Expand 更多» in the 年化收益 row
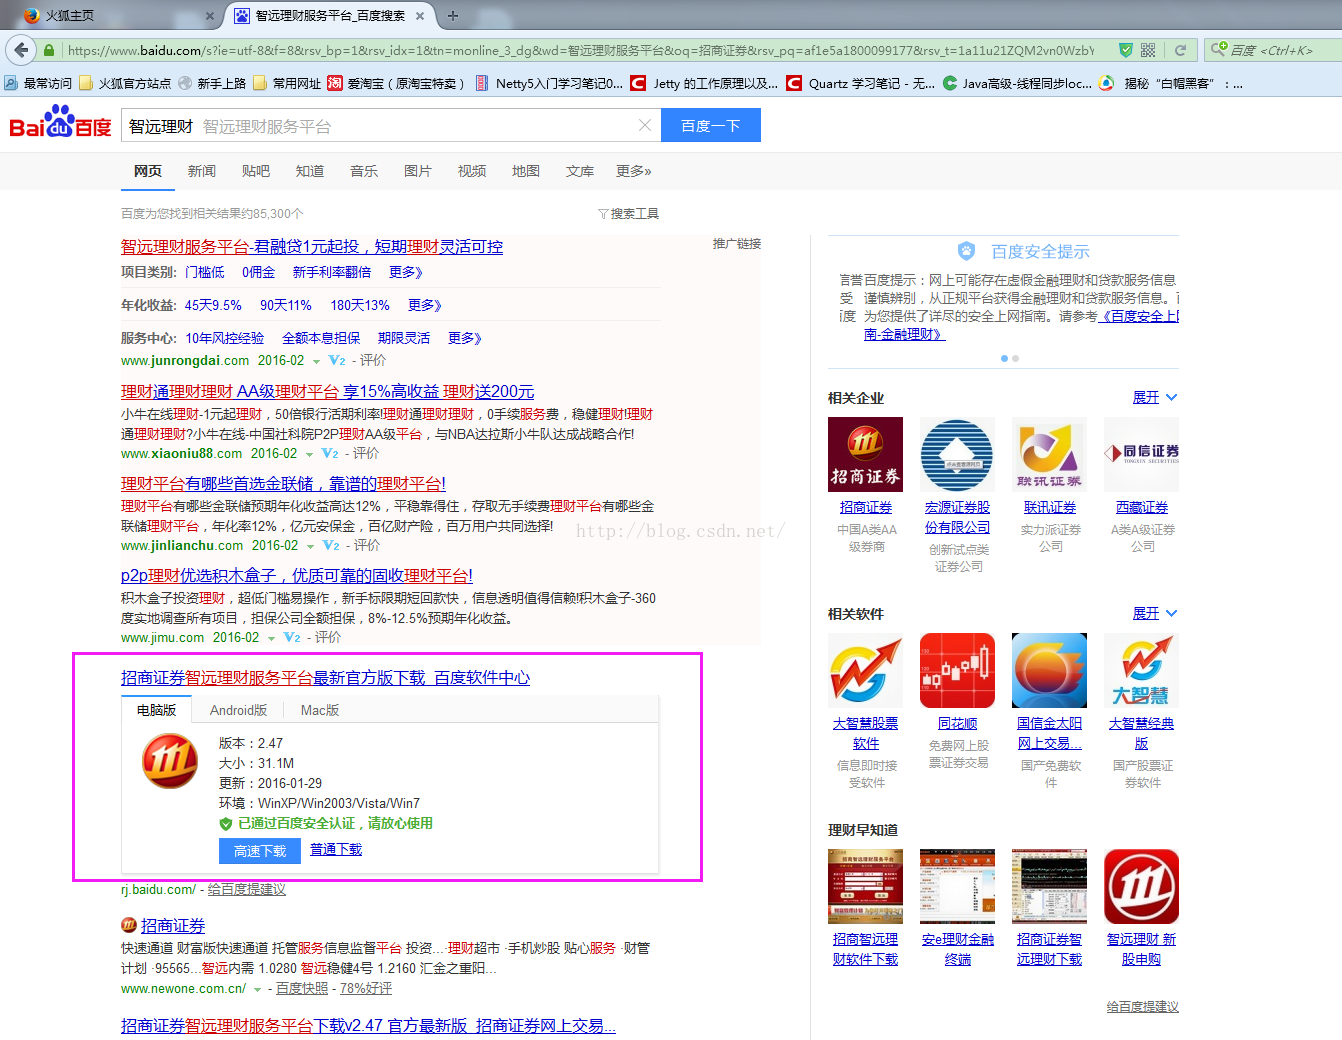 425,305
